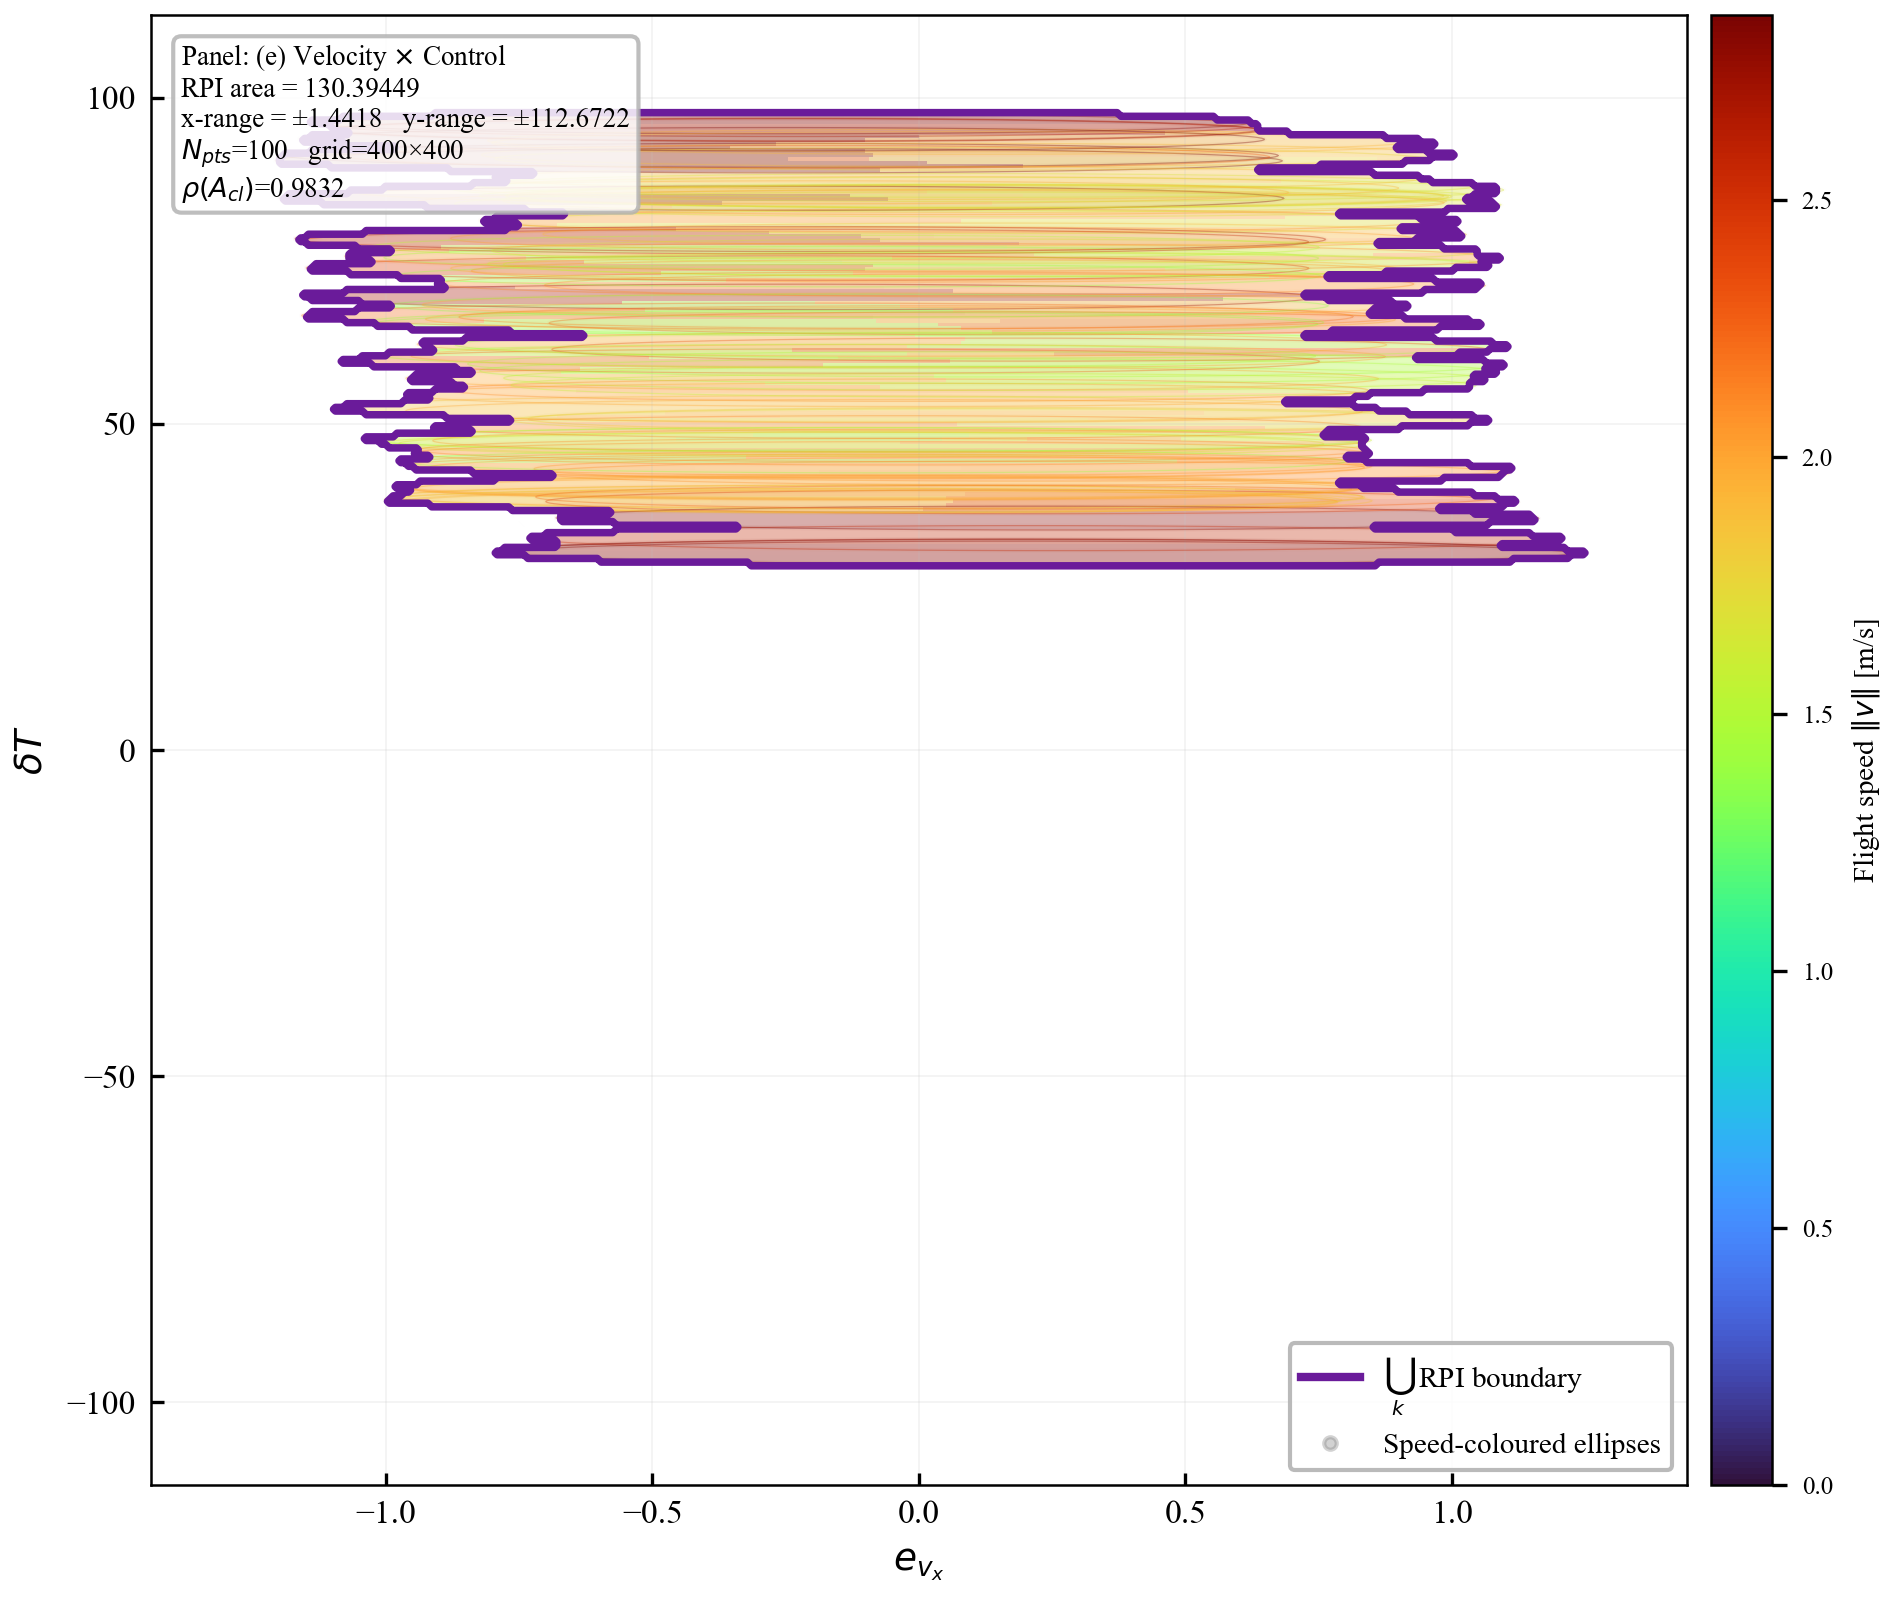Click the y-axis tick label 50

[x=119, y=425]
